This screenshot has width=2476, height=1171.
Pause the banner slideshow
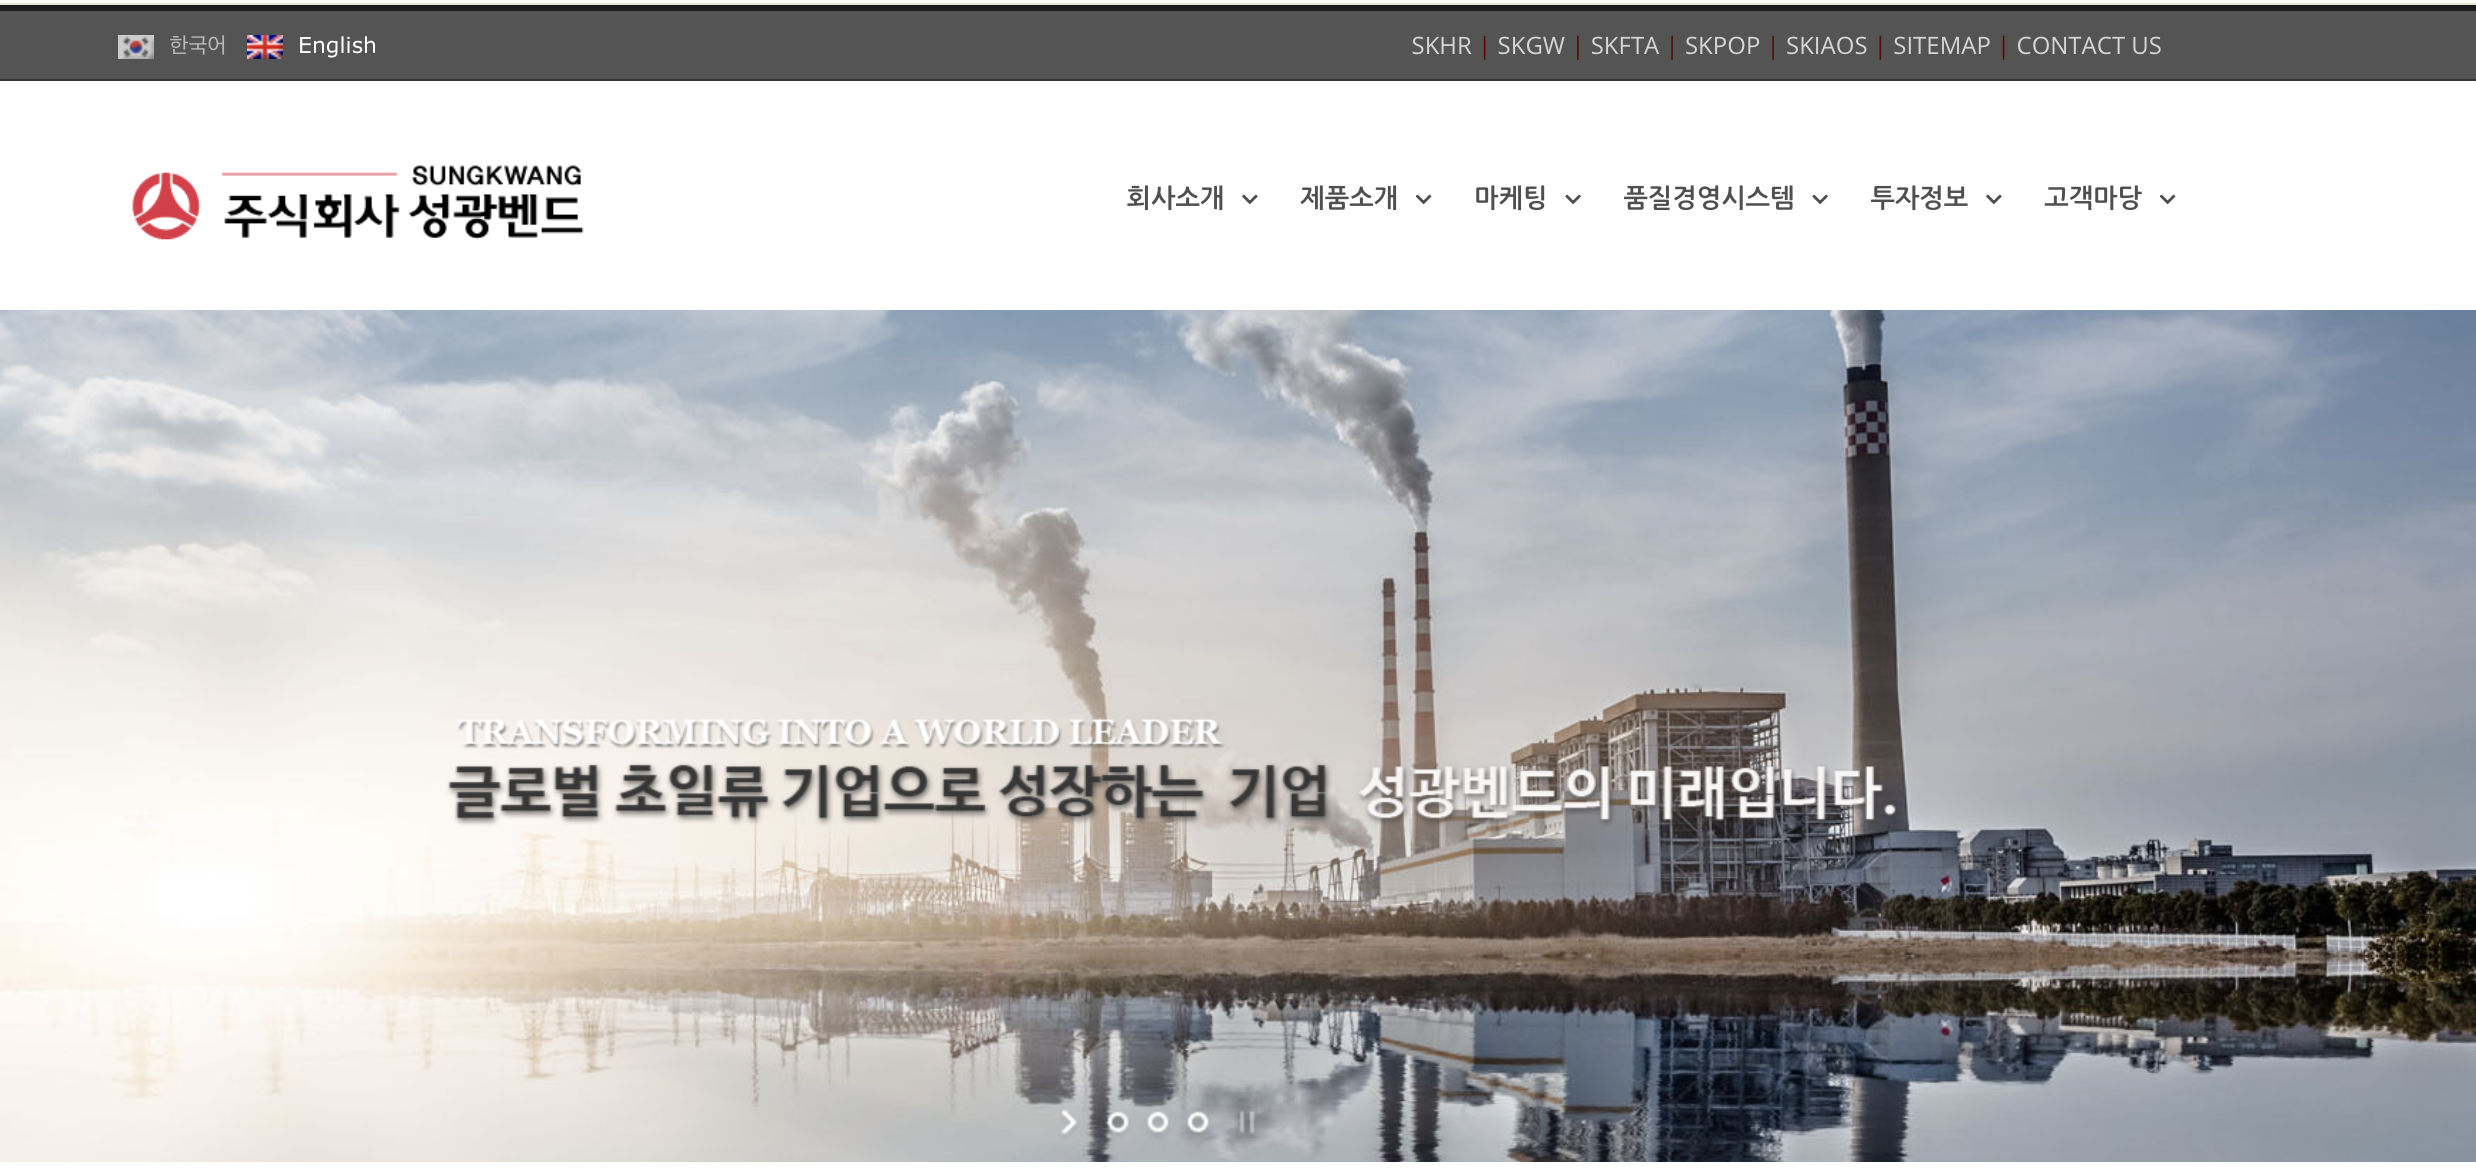[x=1245, y=1122]
